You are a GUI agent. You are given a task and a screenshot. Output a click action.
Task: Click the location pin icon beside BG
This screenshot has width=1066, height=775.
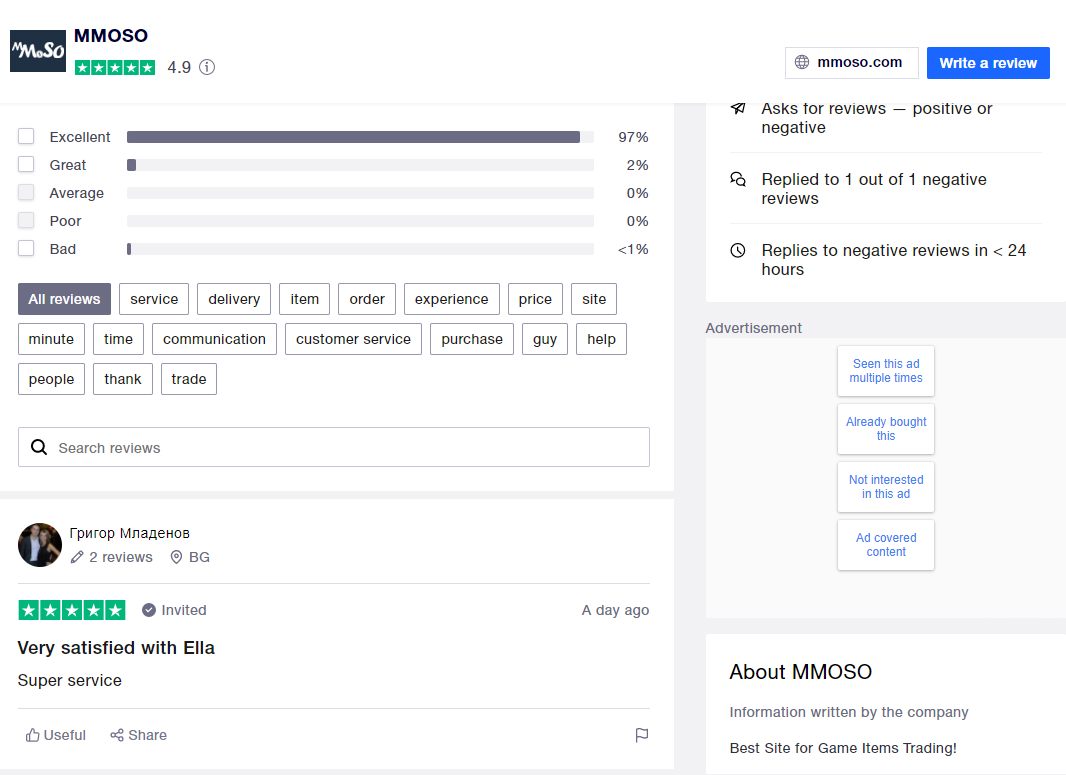click(176, 557)
